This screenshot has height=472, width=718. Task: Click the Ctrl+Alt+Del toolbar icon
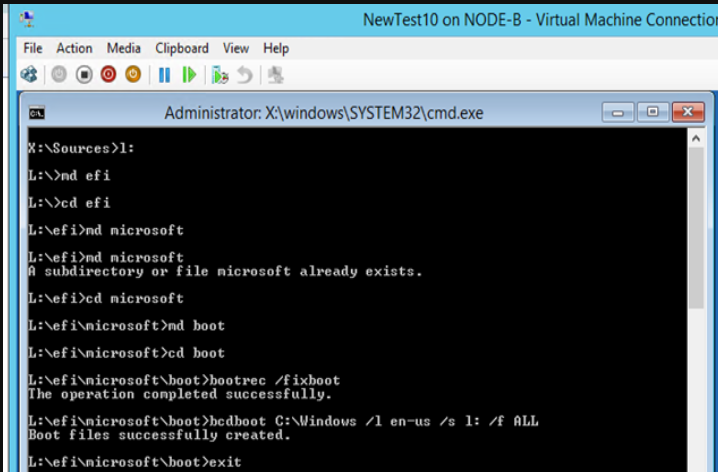point(29,74)
